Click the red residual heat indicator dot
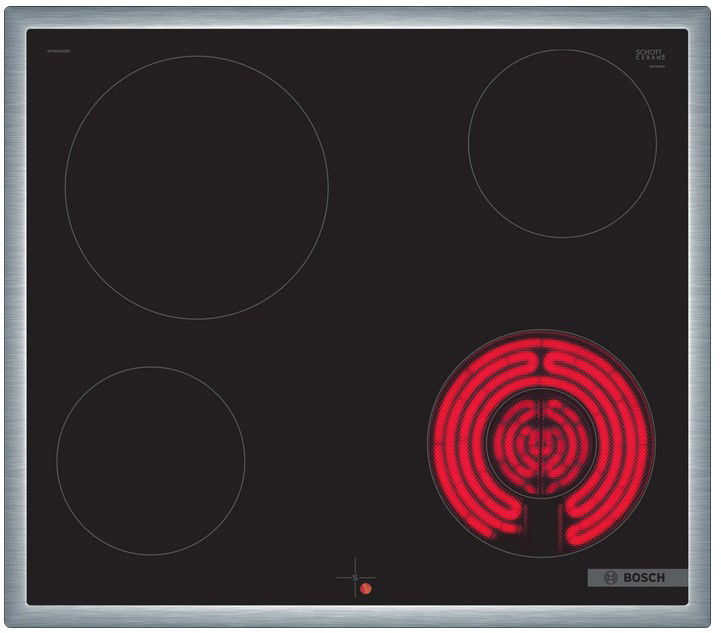The height and width of the screenshot is (633, 721). tap(366, 590)
